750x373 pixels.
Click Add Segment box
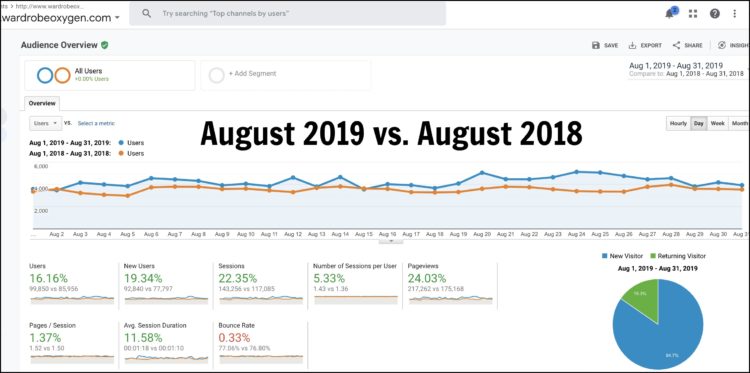pos(286,75)
